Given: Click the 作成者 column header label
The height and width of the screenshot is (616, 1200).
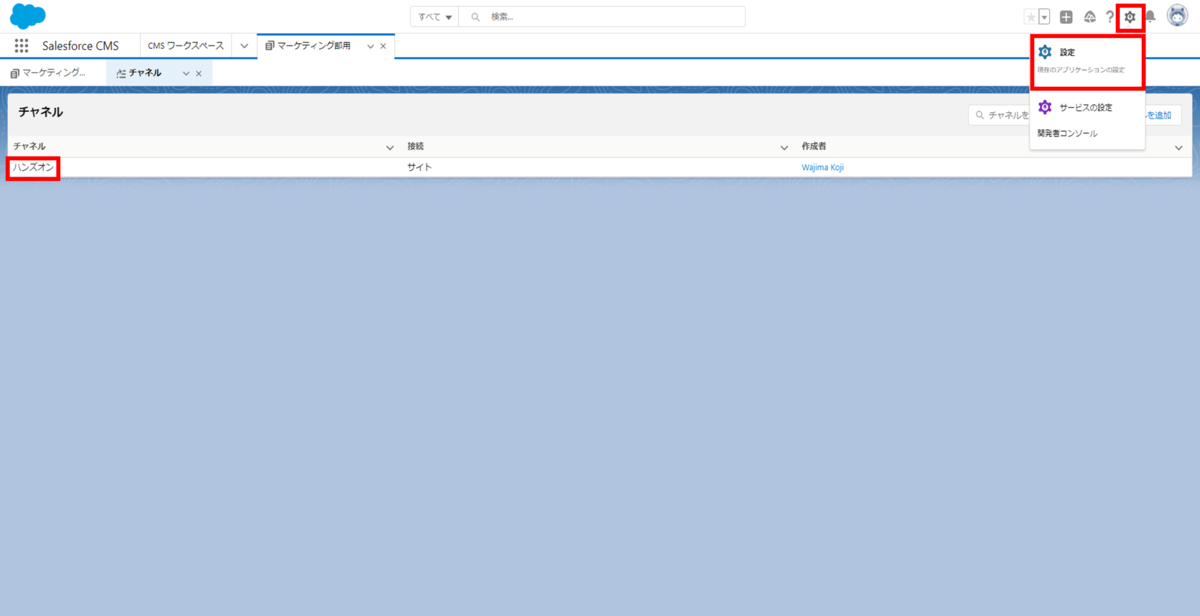Looking at the screenshot, I should click(x=814, y=147).
